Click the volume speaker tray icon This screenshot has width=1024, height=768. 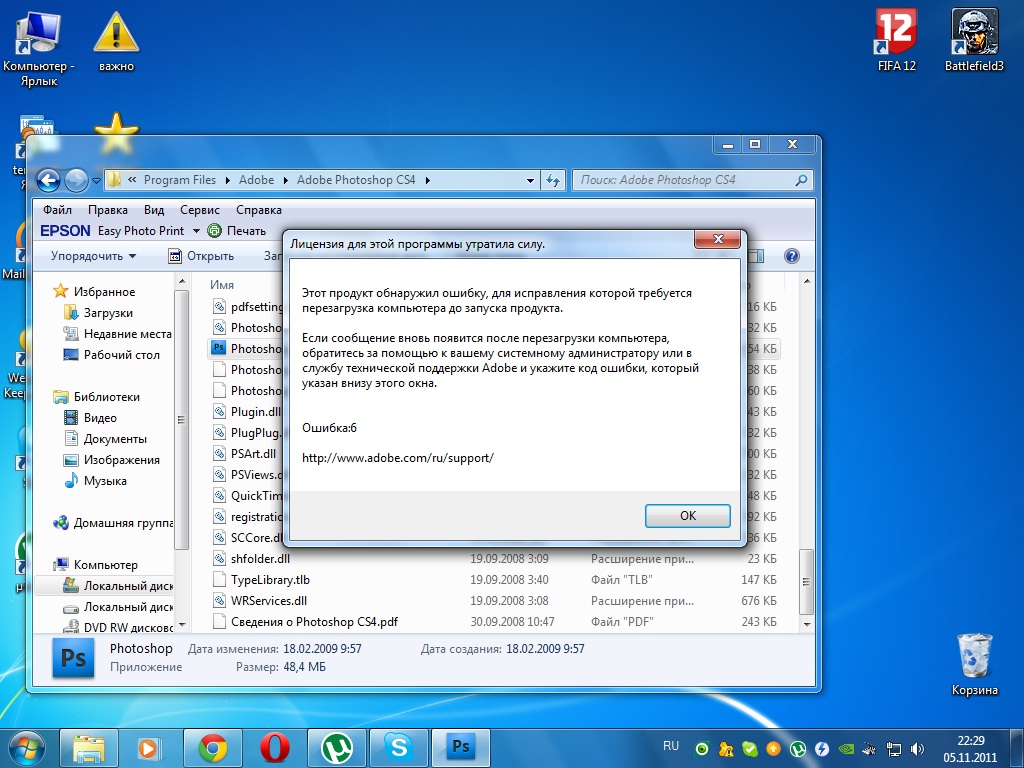[x=918, y=749]
